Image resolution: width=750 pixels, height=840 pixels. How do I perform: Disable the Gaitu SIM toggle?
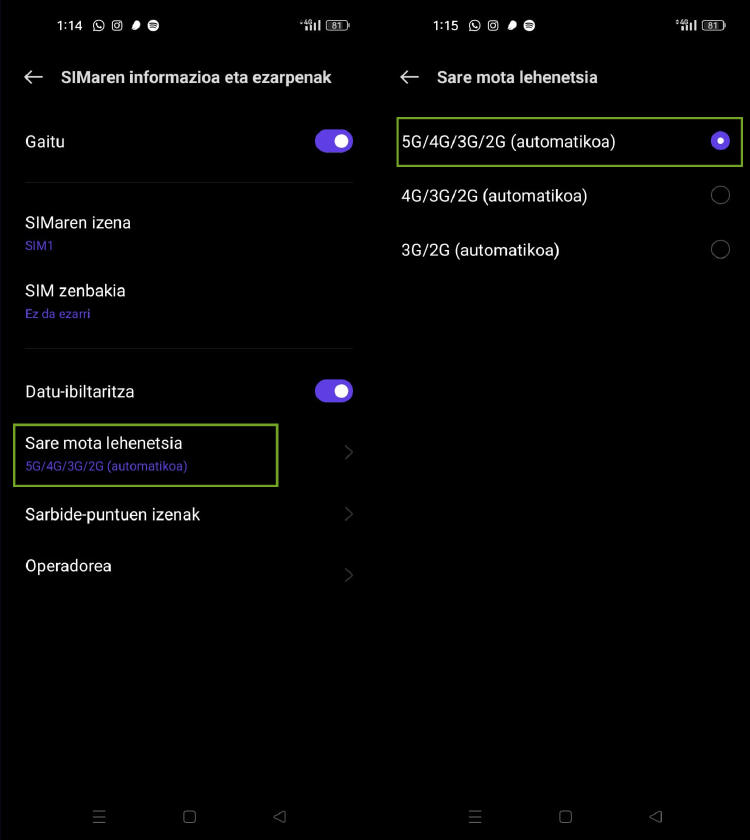pyautogui.click(x=333, y=141)
